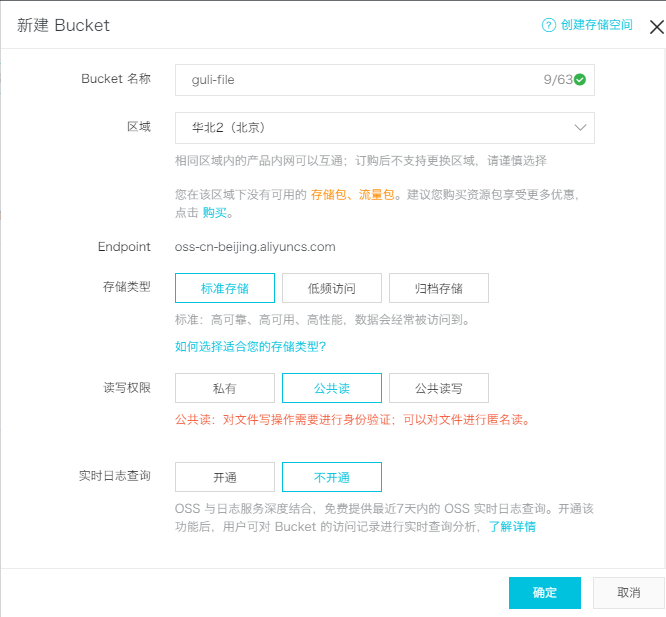This screenshot has height=617, width=666.
Task: Set read/write permission to 私有
Action: point(224,388)
